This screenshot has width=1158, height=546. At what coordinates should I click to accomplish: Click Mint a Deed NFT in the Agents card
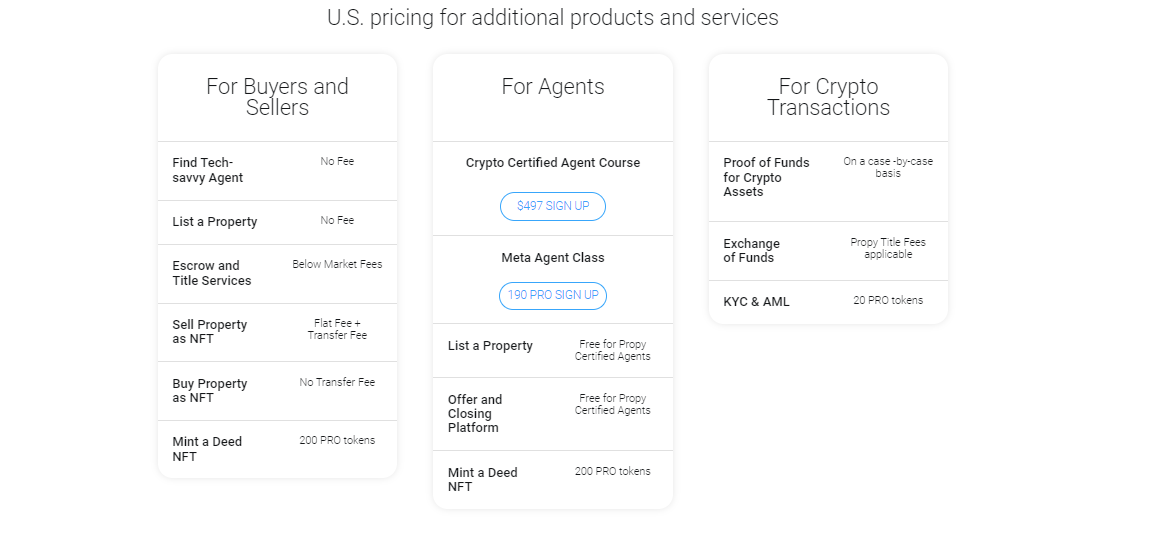point(483,480)
